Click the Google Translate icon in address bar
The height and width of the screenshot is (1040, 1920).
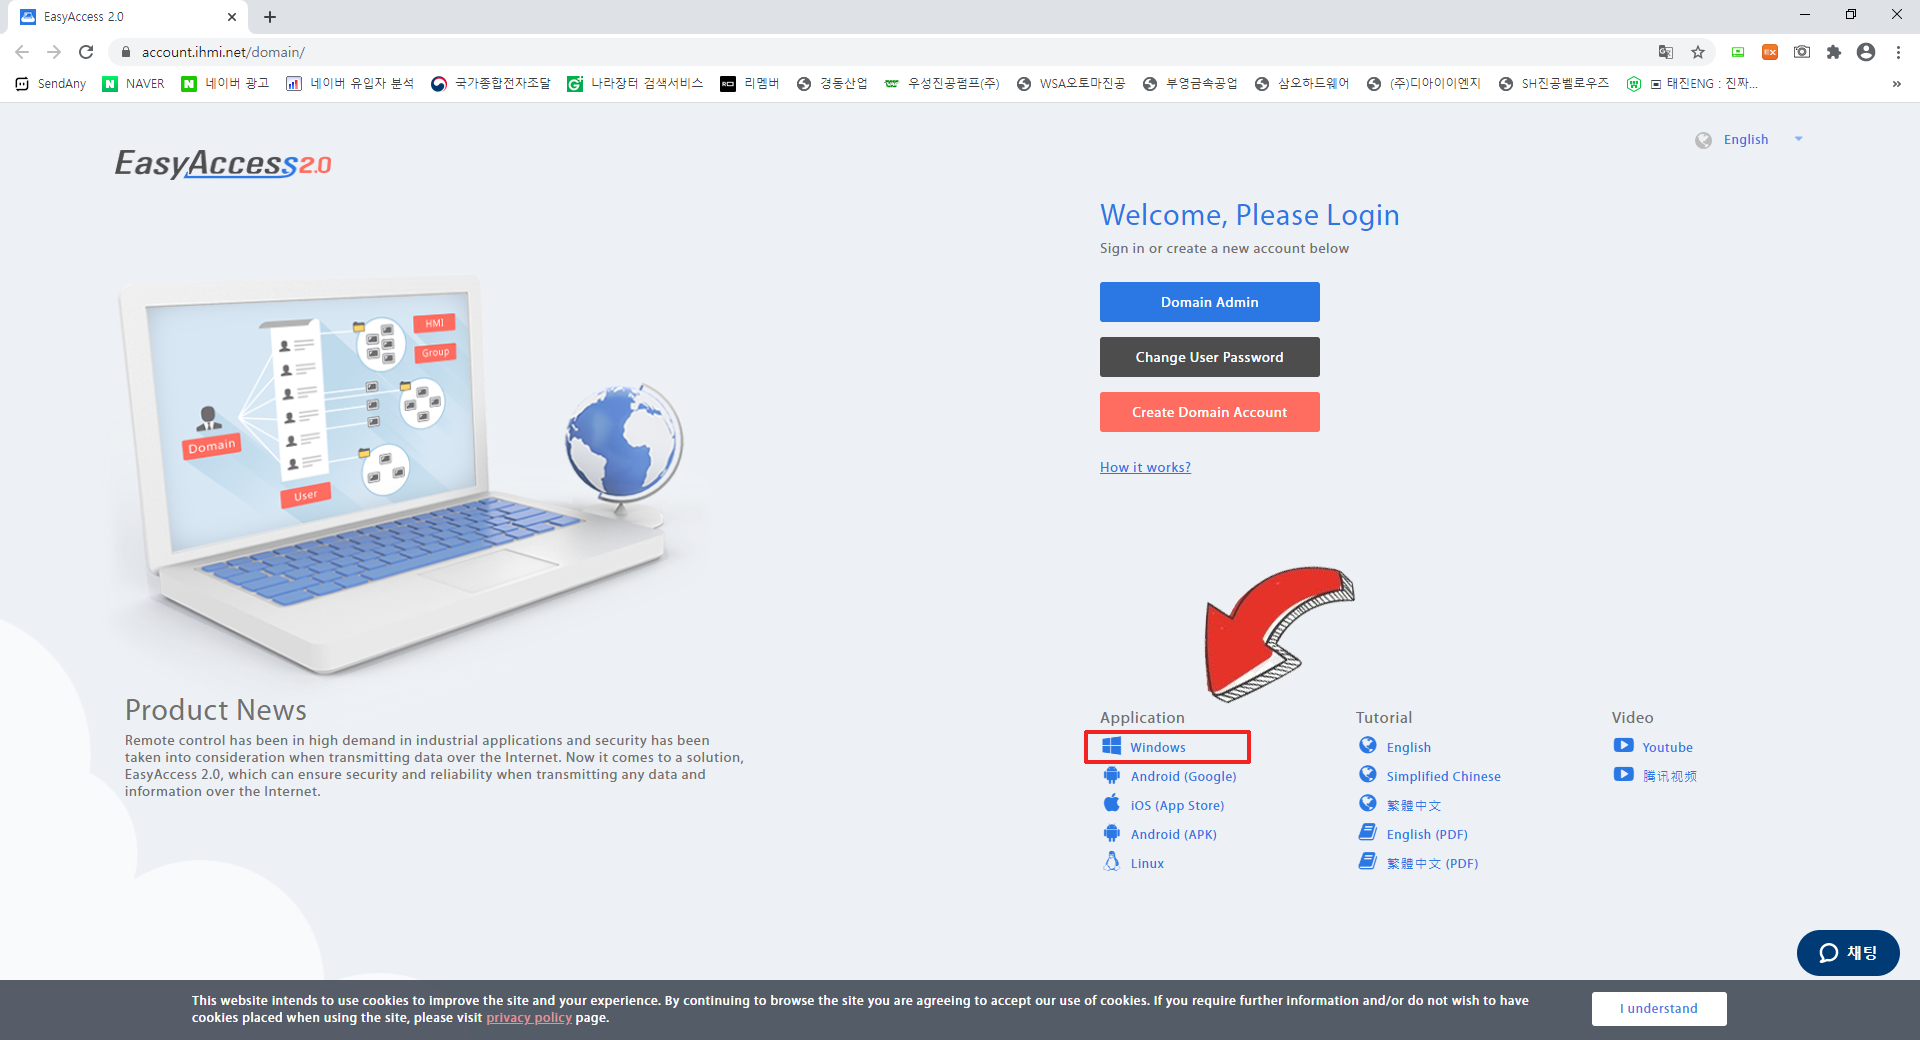tap(1666, 52)
